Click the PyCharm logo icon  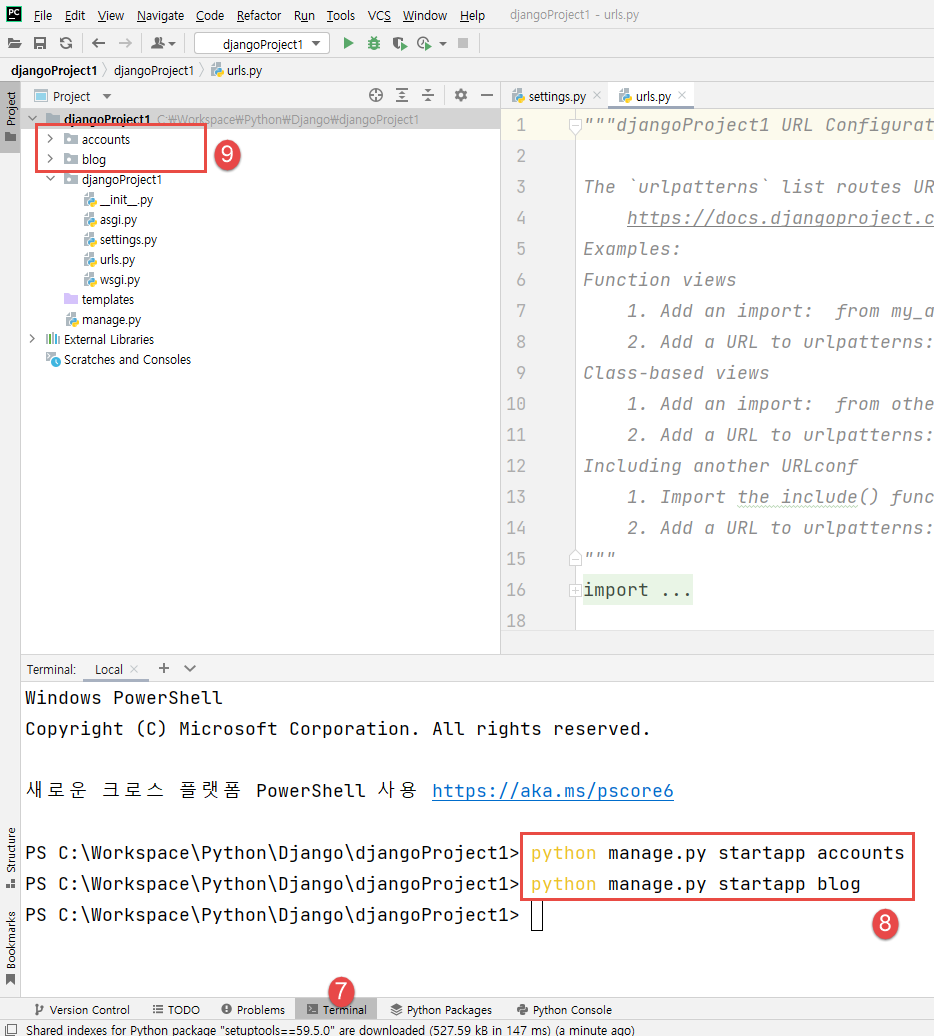coord(13,14)
